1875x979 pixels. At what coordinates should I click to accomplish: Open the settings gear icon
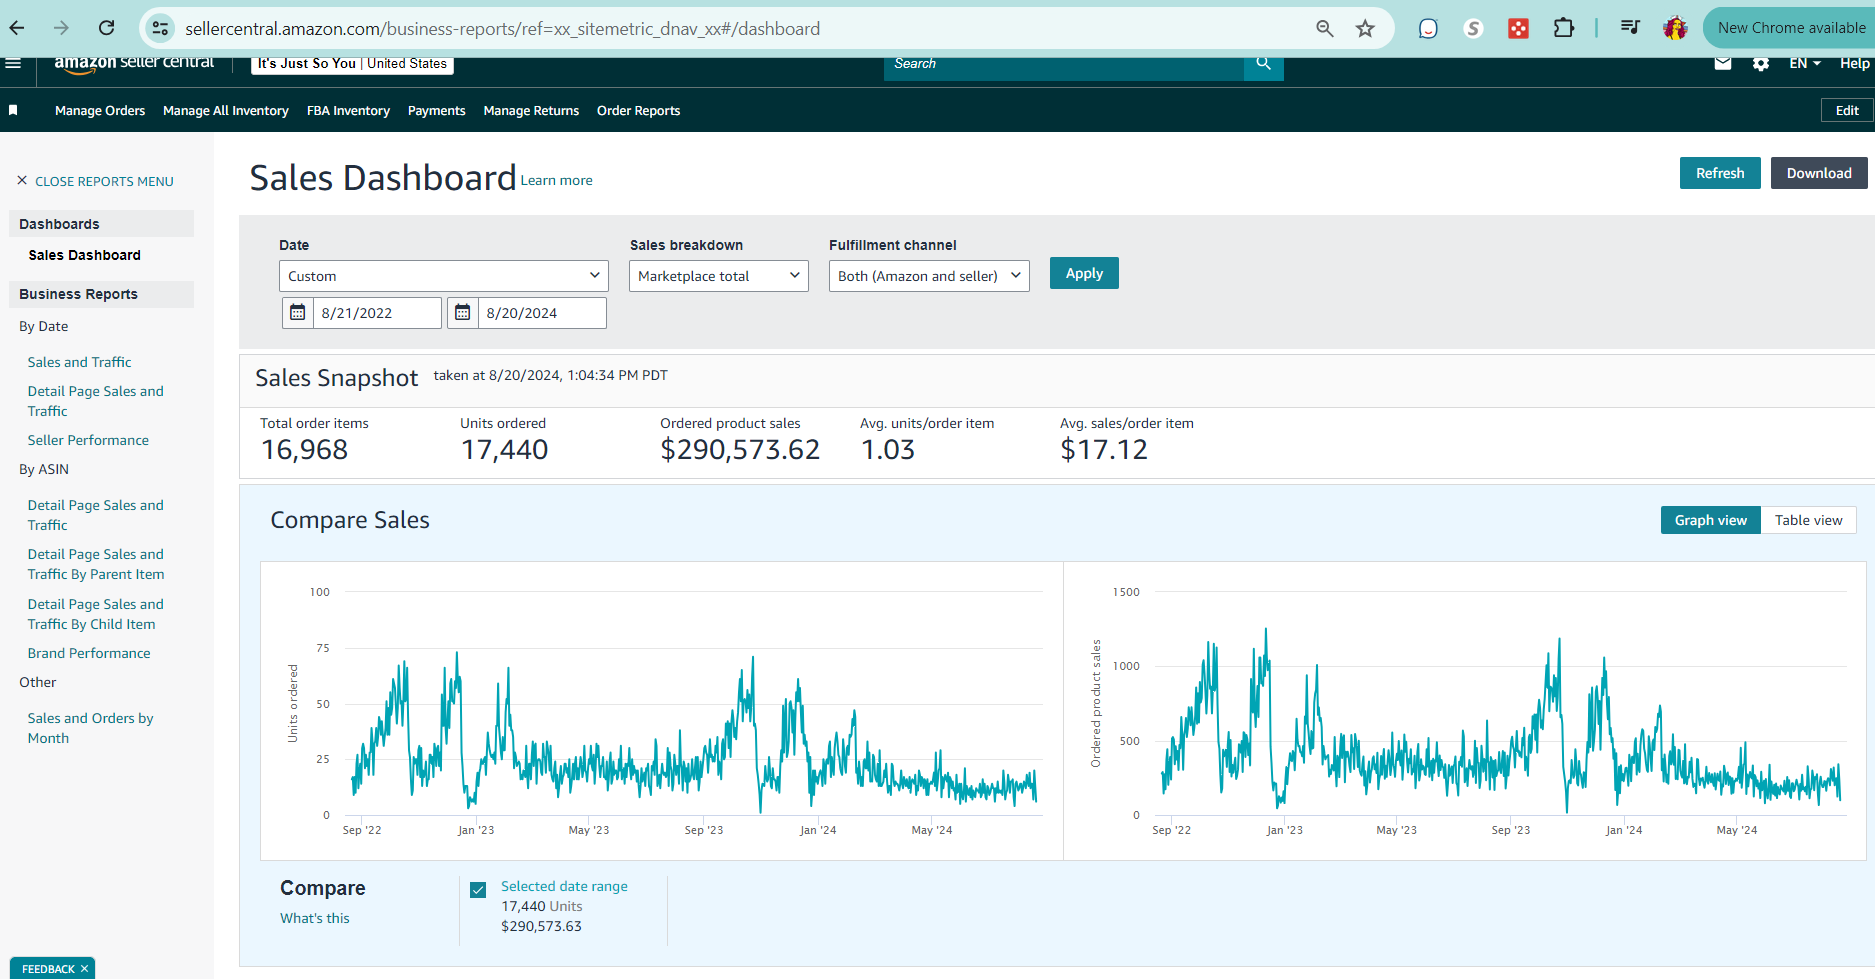click(x=1761, y=64)
